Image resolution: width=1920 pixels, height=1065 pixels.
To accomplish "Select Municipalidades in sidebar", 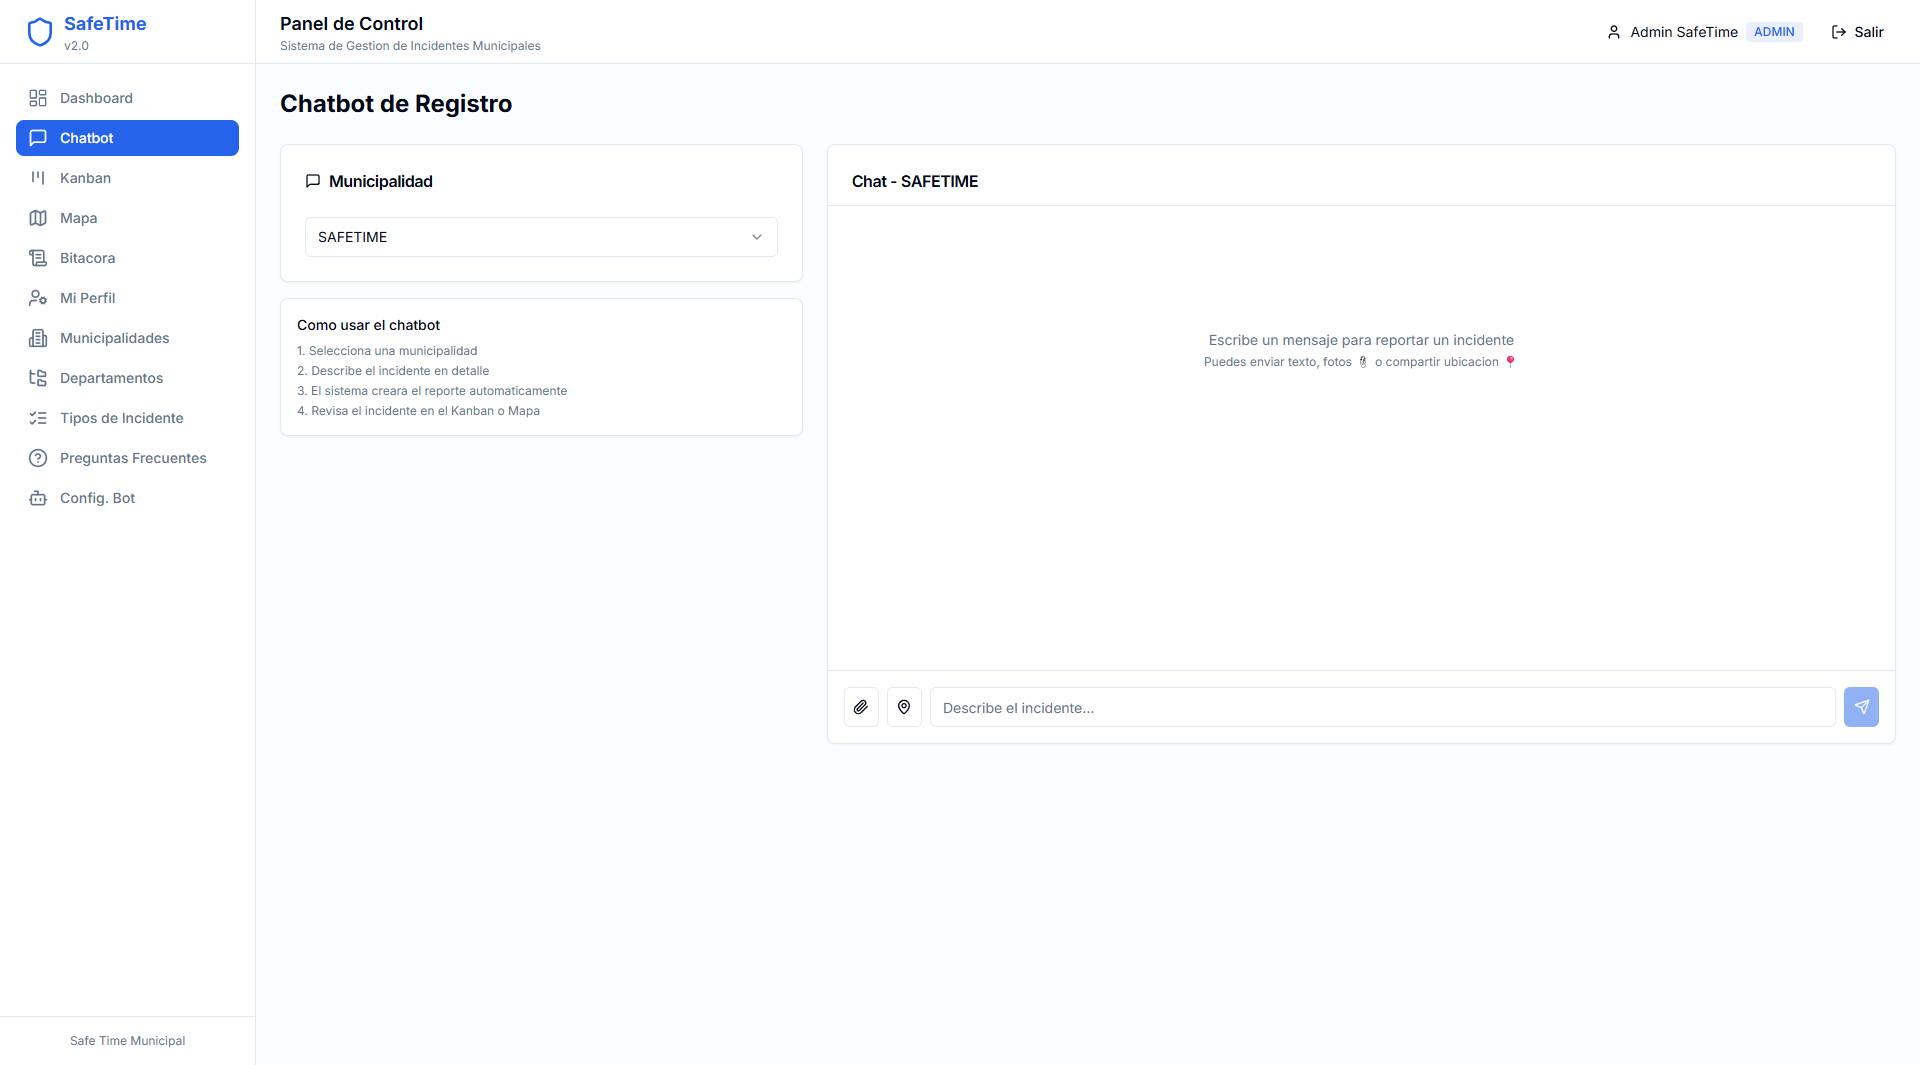I will (127, 338).
